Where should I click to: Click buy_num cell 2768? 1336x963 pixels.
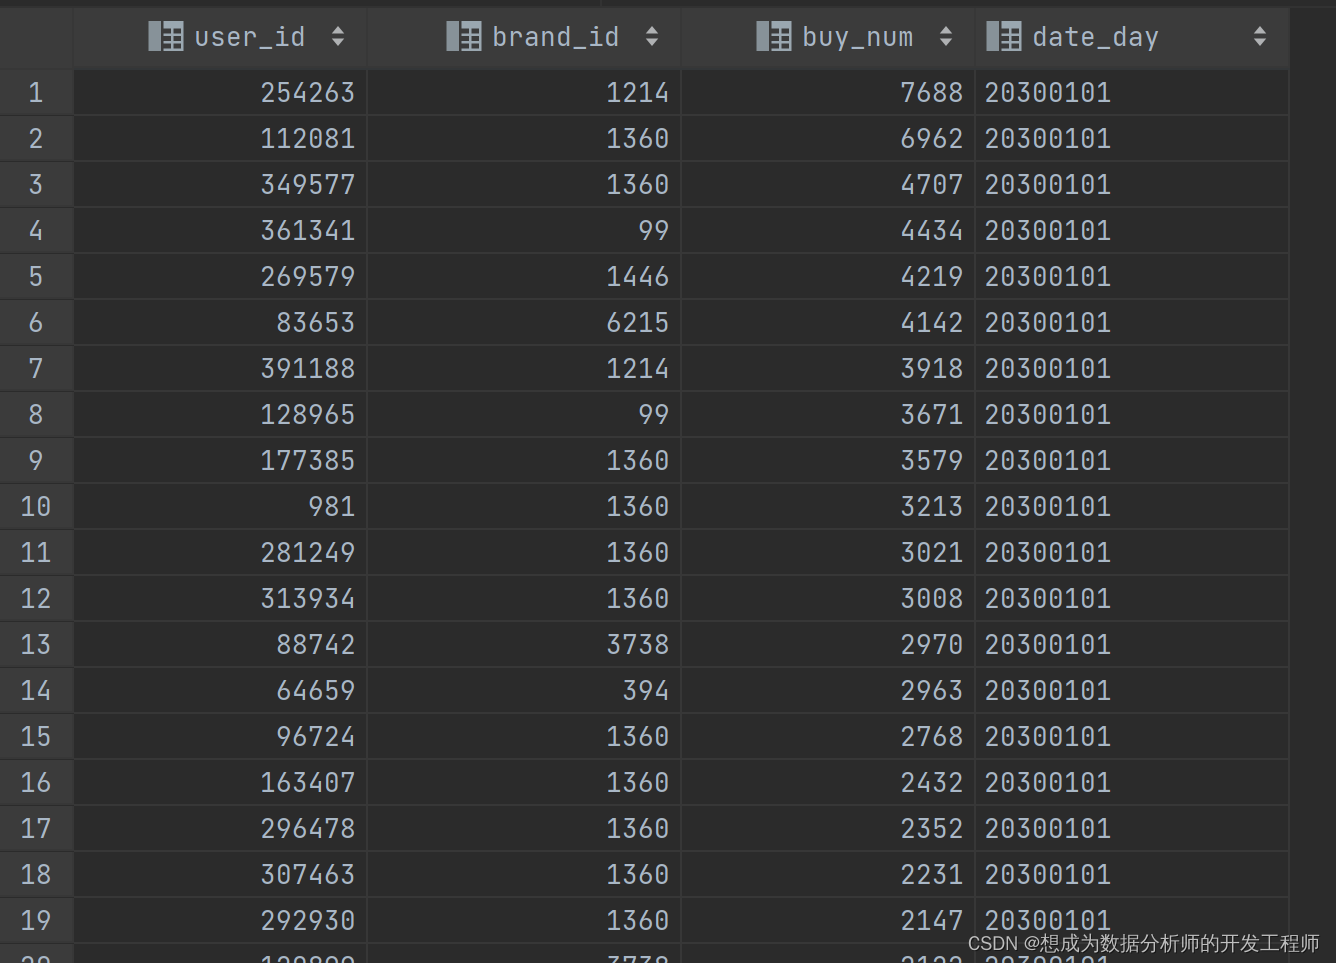(x=828, y=737)
